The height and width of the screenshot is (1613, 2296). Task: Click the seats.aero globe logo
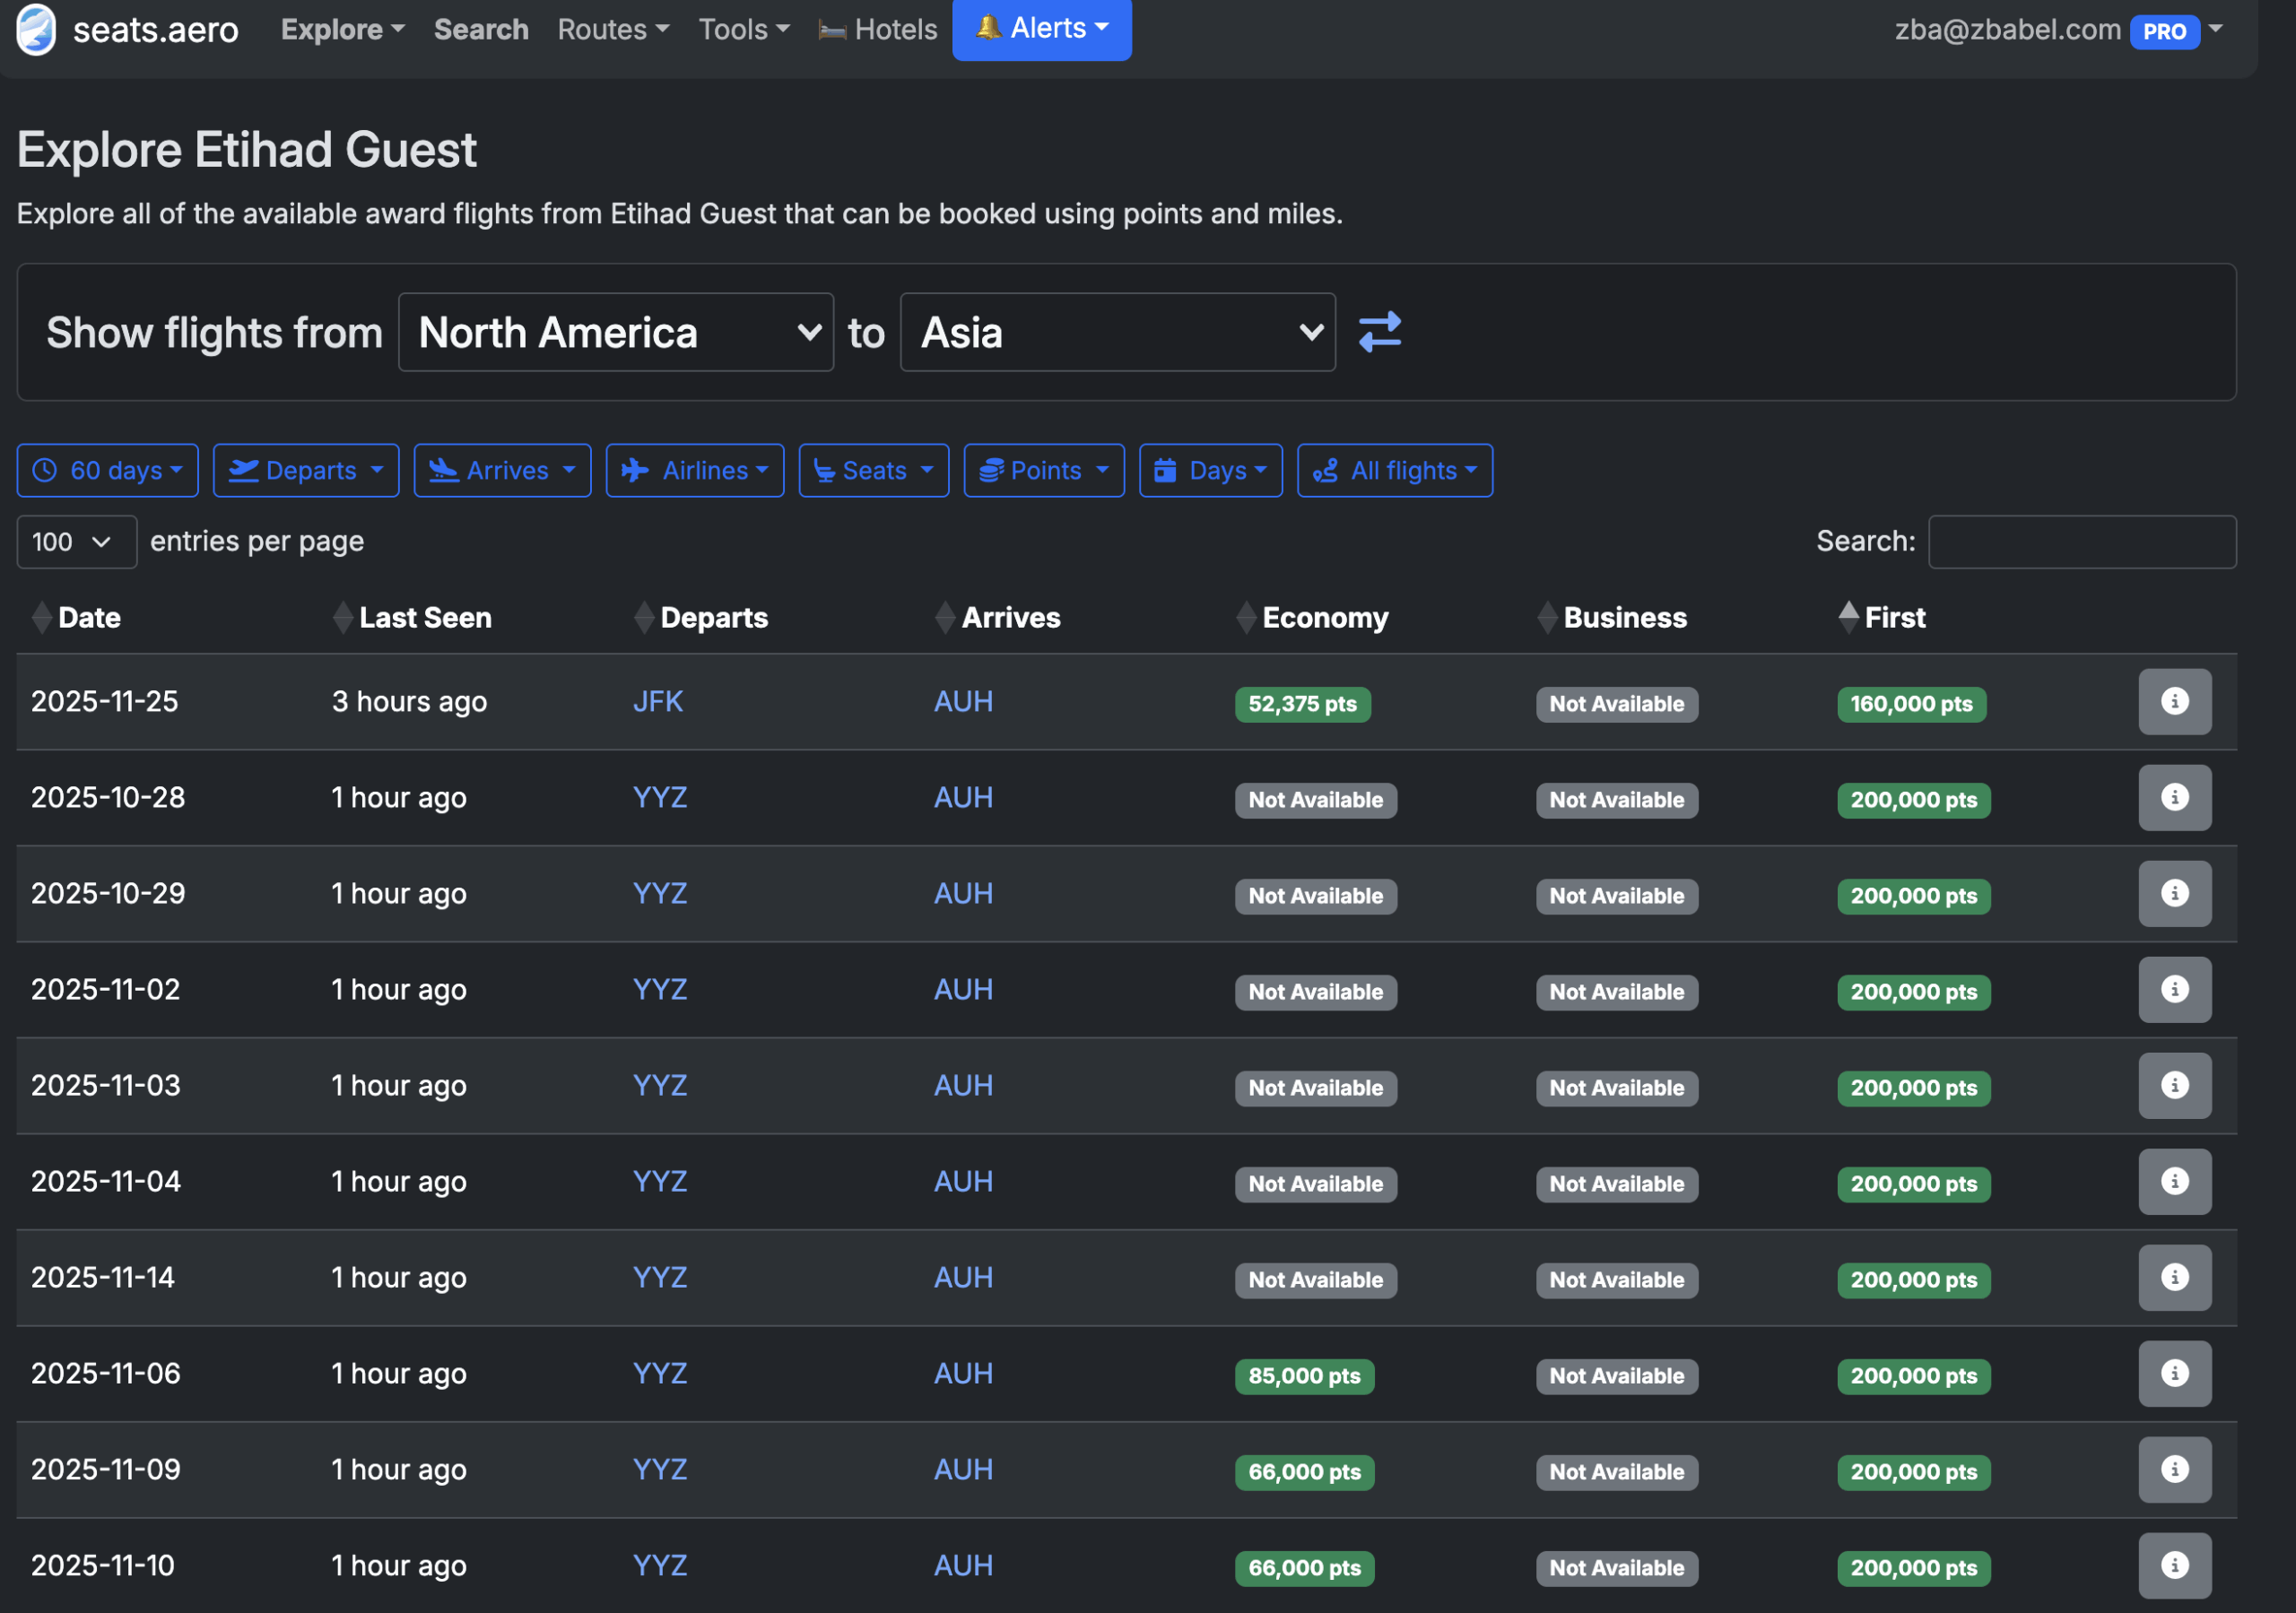point(36,29)
